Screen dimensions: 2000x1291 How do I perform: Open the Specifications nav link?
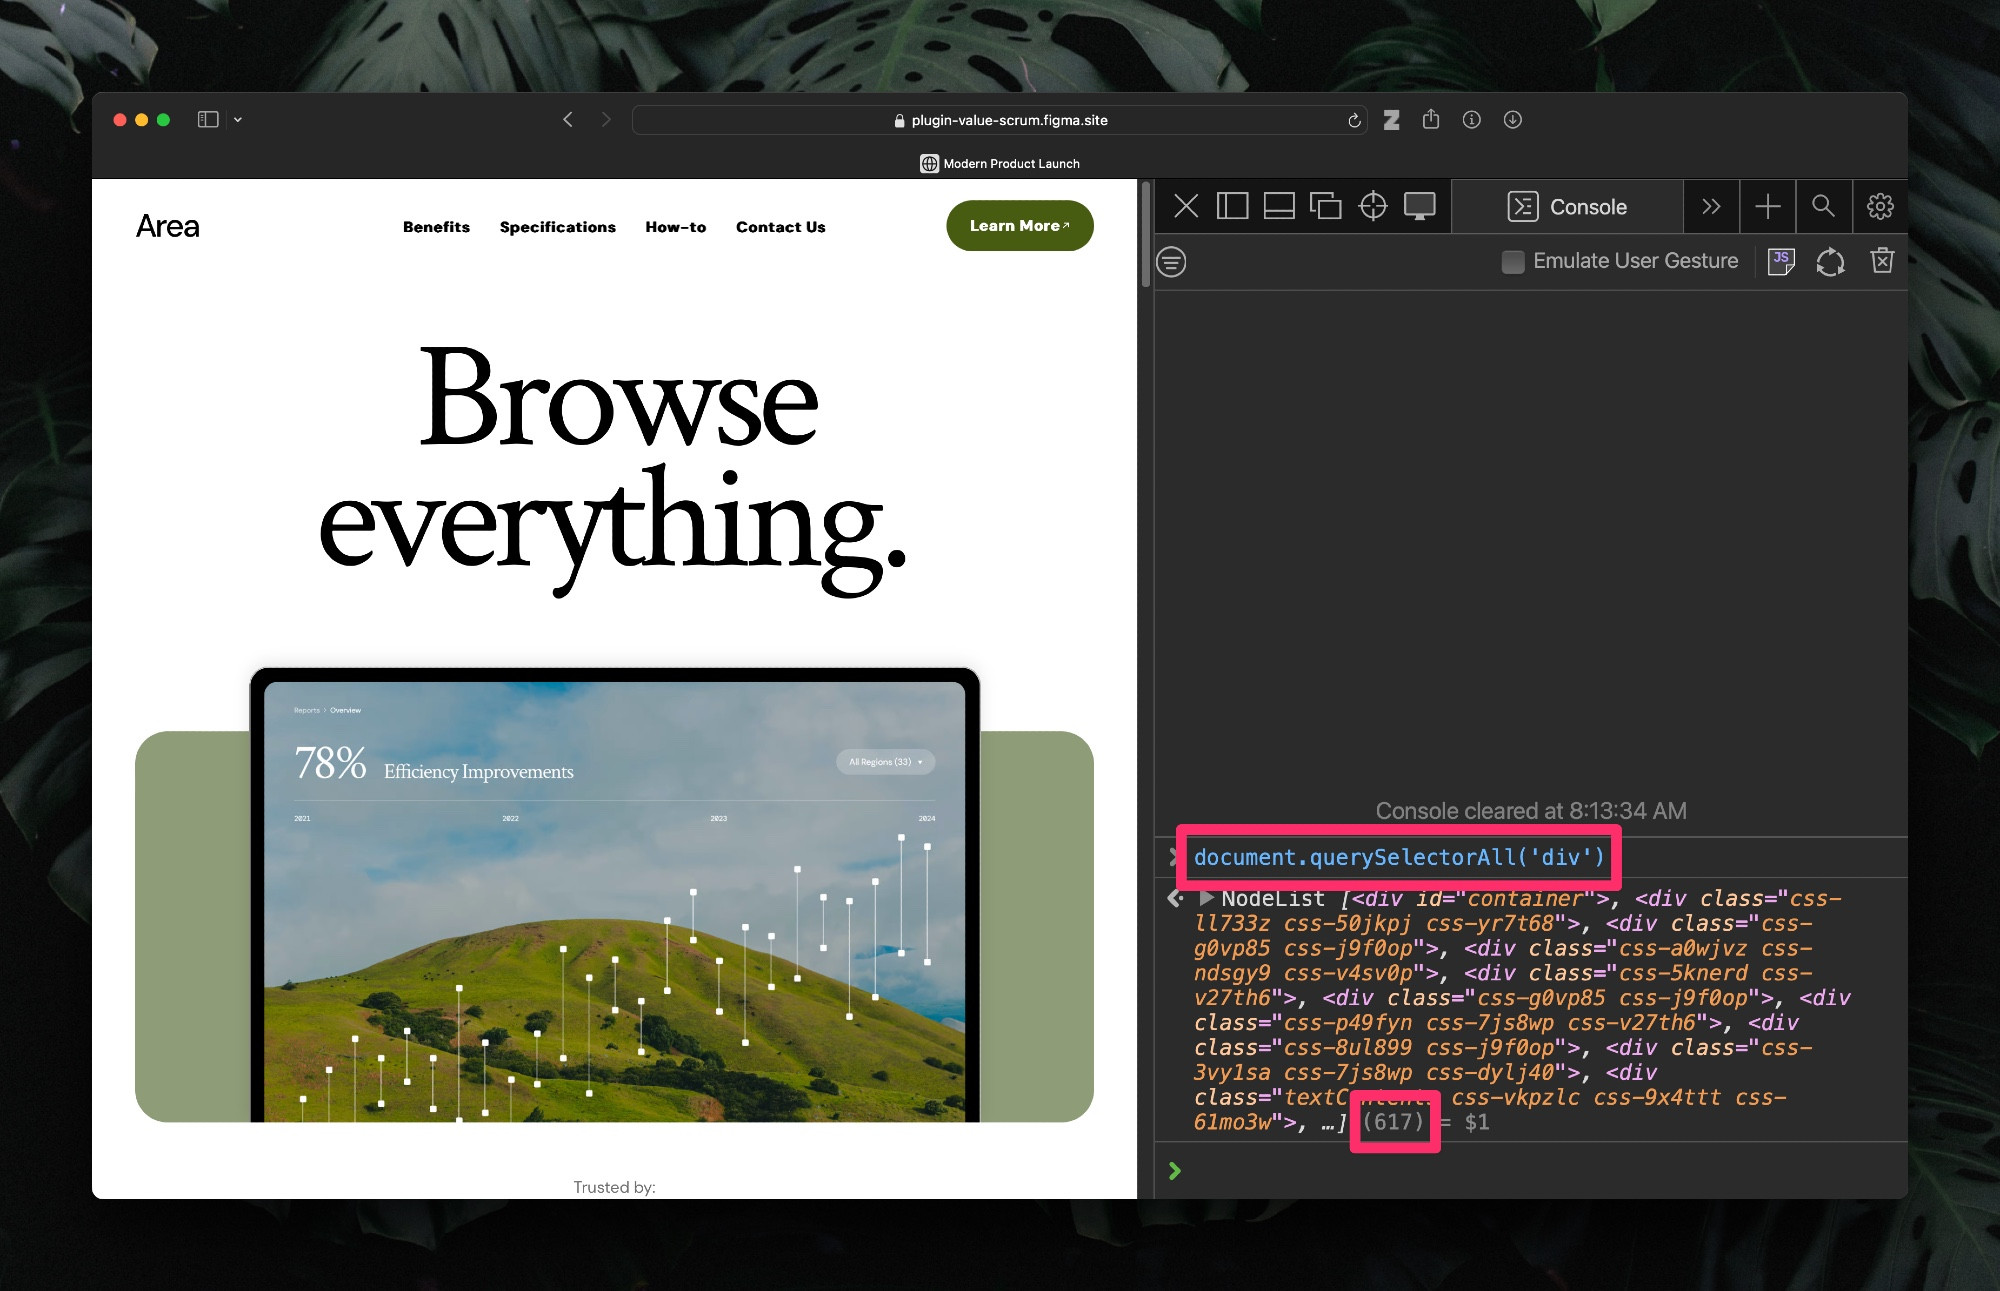coord(558,227)
